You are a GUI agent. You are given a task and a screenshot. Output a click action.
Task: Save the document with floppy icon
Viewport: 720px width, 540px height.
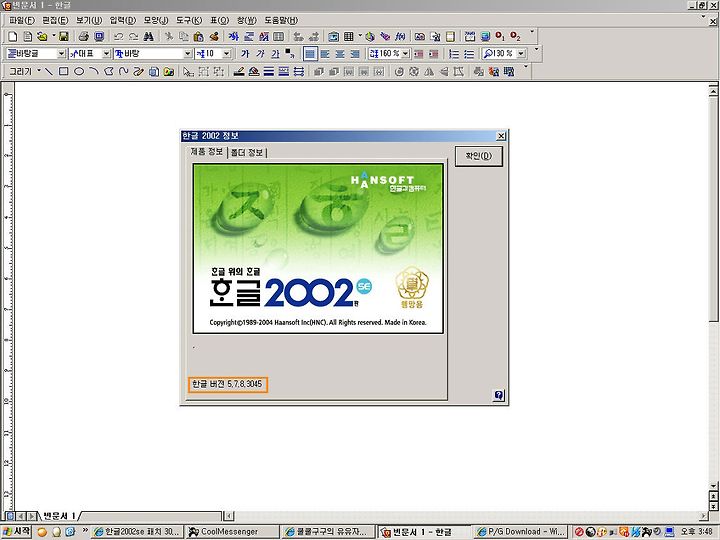pos(64,36)
